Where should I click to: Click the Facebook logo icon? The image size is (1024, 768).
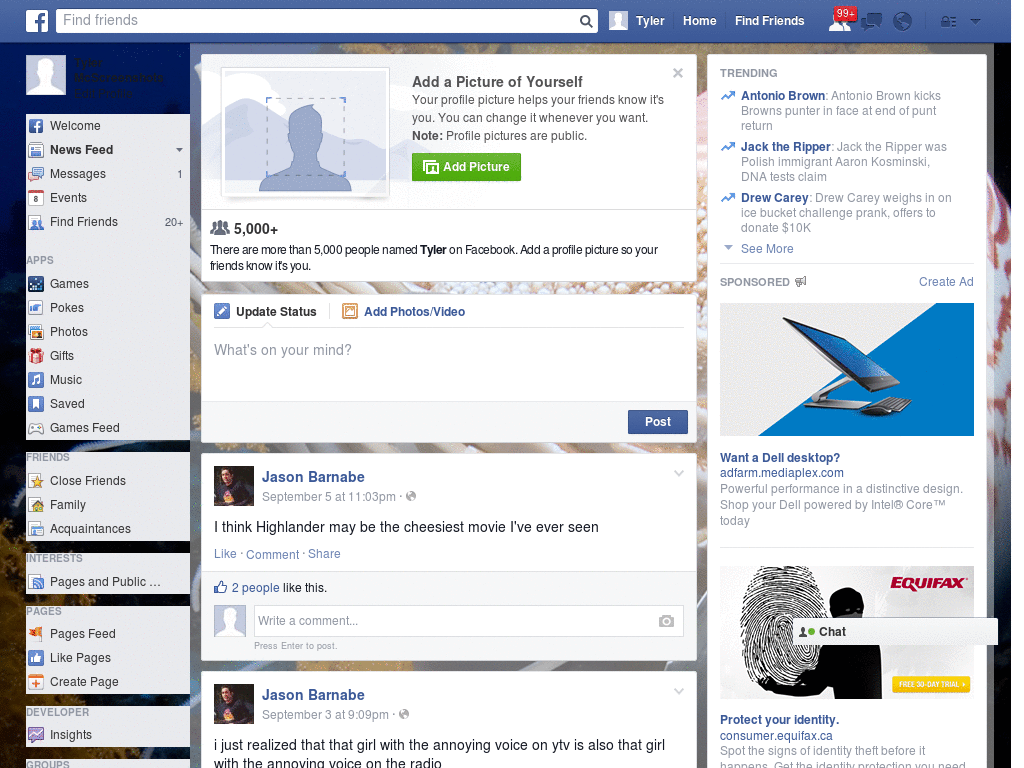tap(37, 21)
